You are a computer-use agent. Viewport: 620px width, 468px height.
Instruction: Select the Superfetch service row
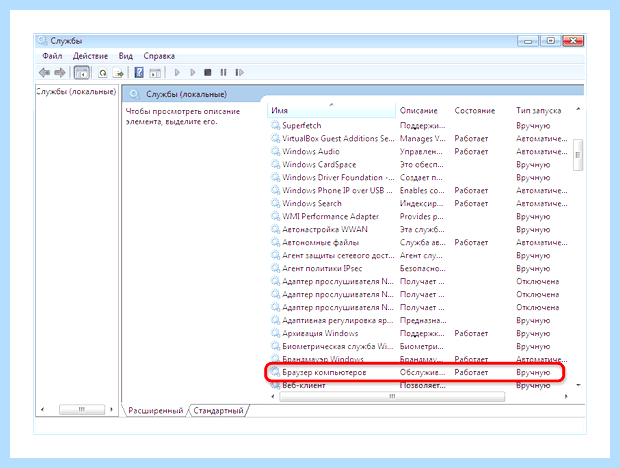point(419,126)
